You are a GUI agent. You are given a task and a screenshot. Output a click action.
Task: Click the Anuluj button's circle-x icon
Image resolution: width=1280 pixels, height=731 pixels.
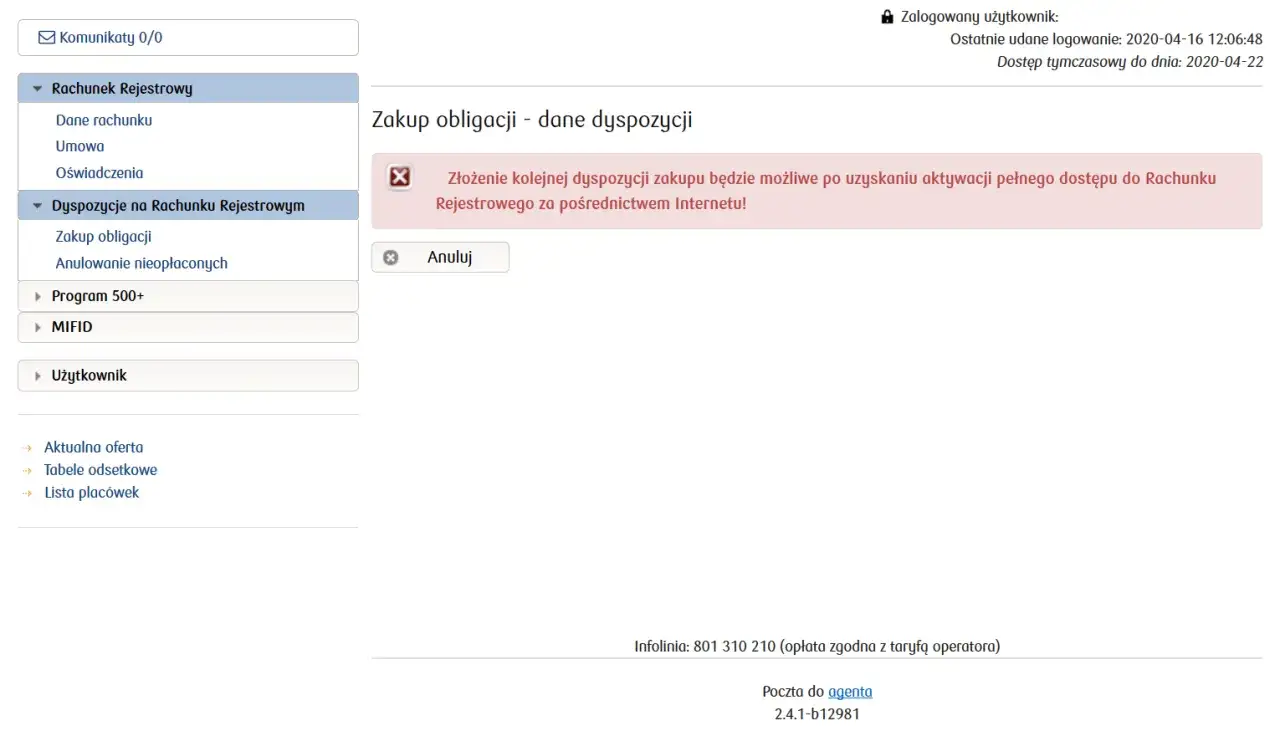(391, 257)
